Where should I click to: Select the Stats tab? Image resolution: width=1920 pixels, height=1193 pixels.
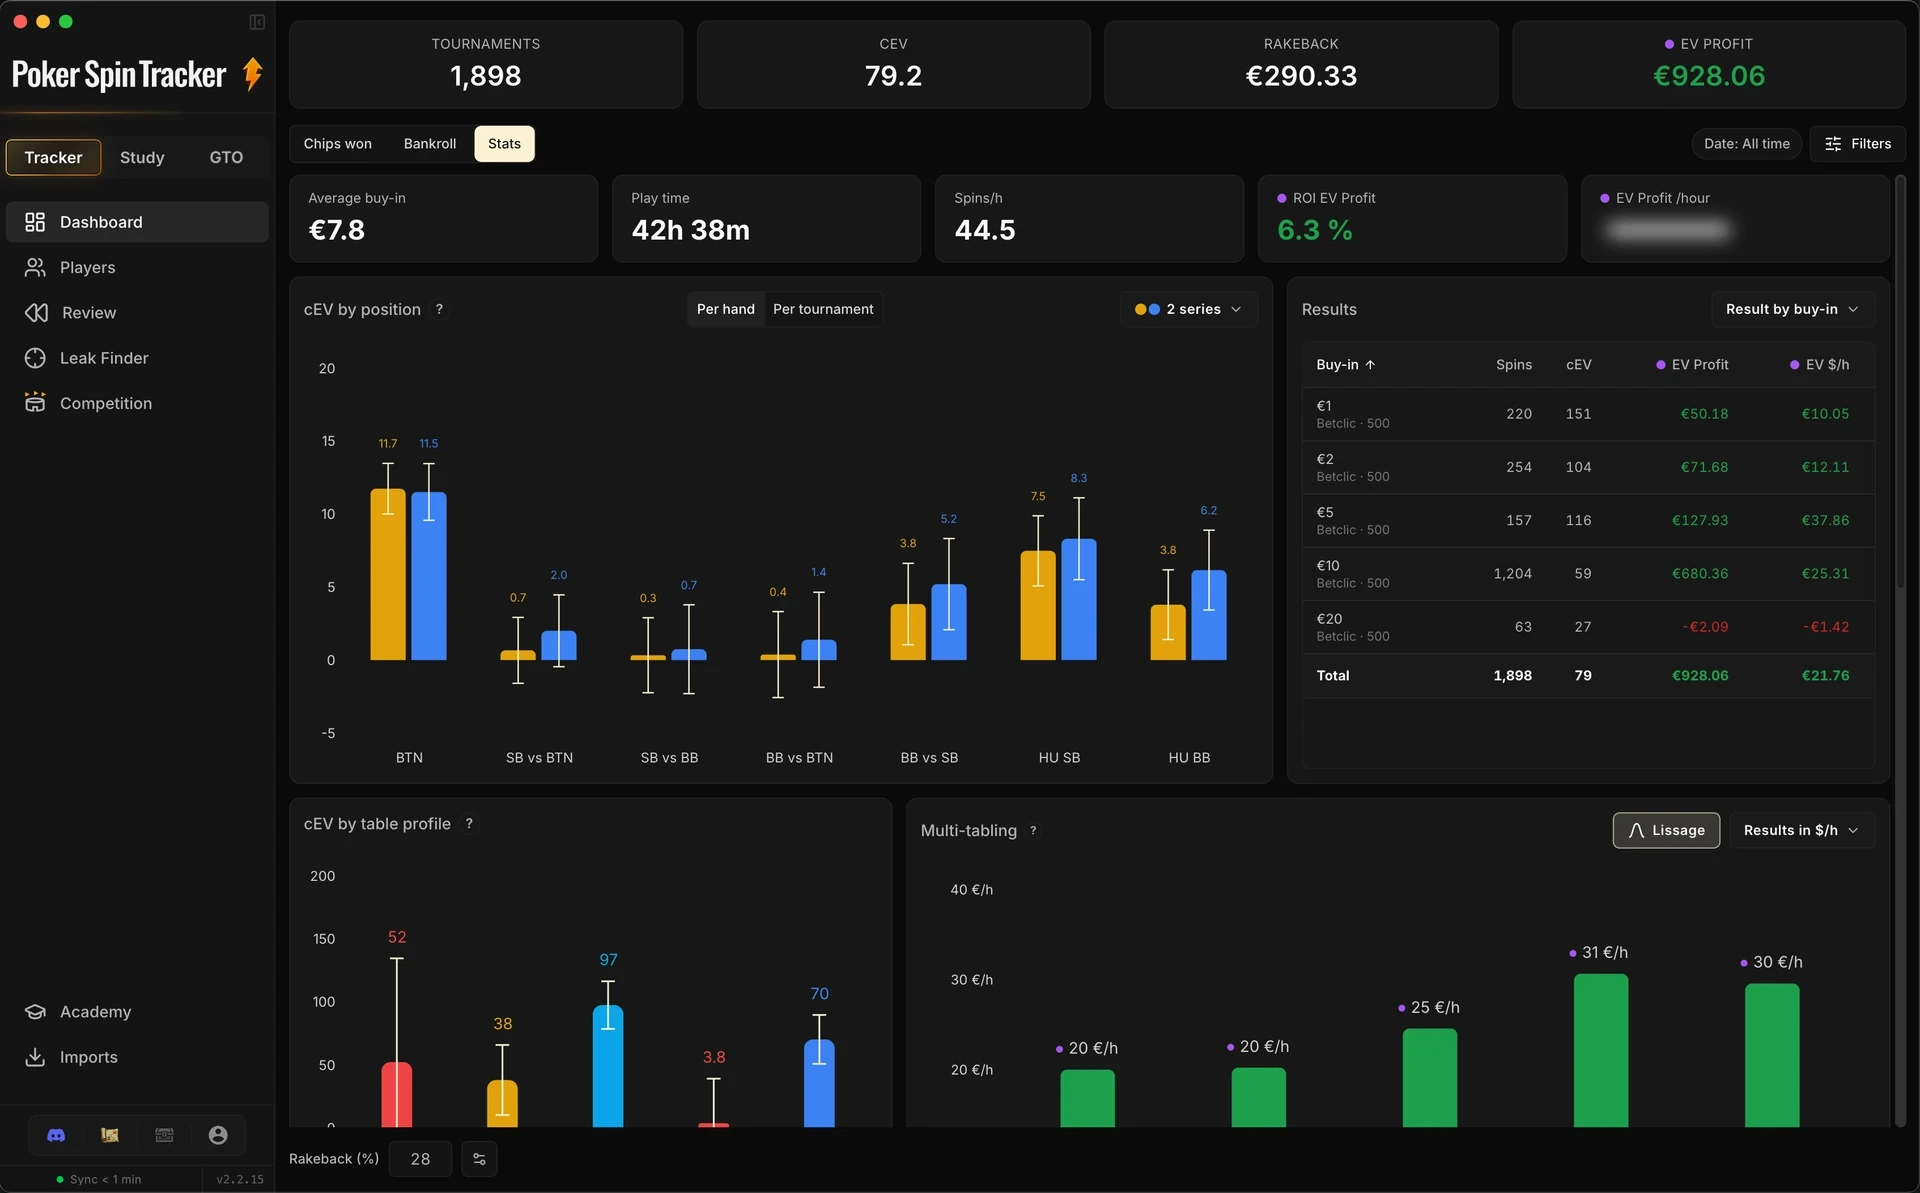504,144
